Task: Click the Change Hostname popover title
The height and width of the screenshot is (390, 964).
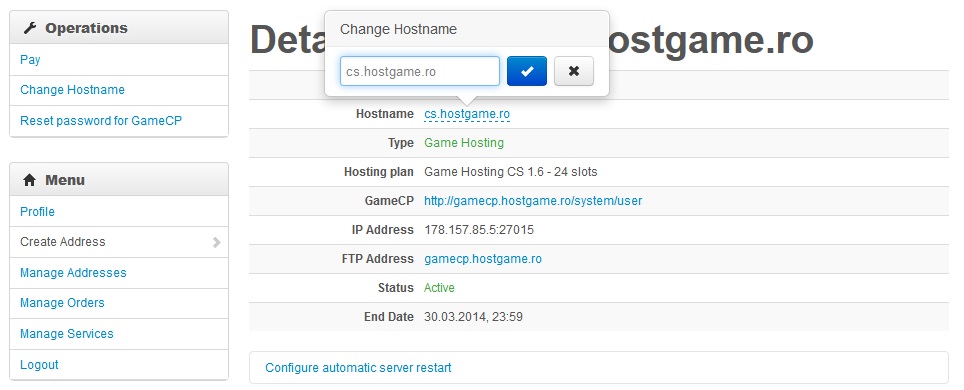Action: coord(398,29)
